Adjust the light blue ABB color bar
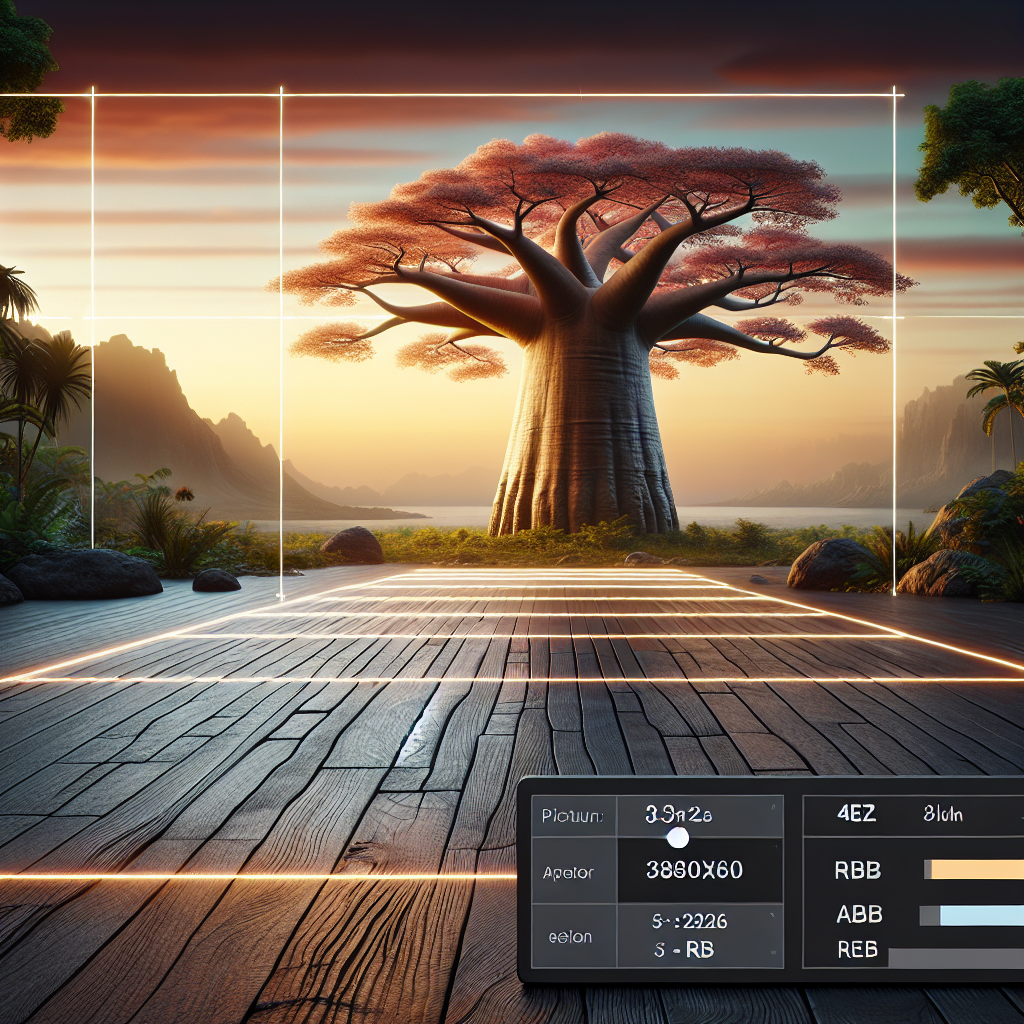 (981, 915)
